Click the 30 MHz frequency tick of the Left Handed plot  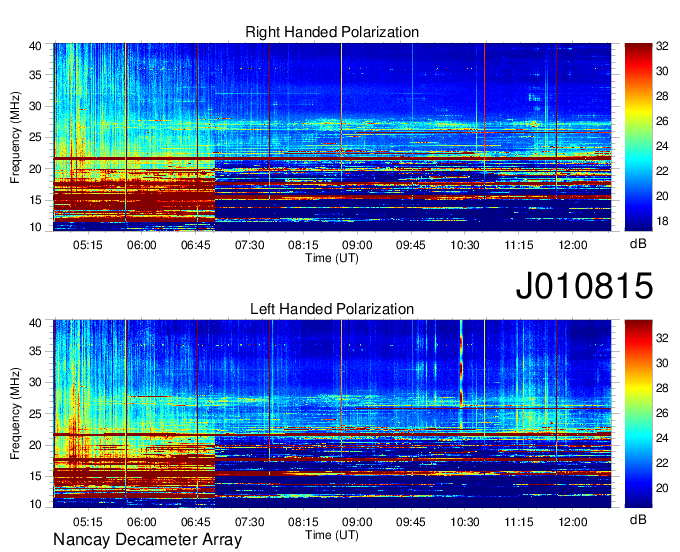(x=36, y=382)
